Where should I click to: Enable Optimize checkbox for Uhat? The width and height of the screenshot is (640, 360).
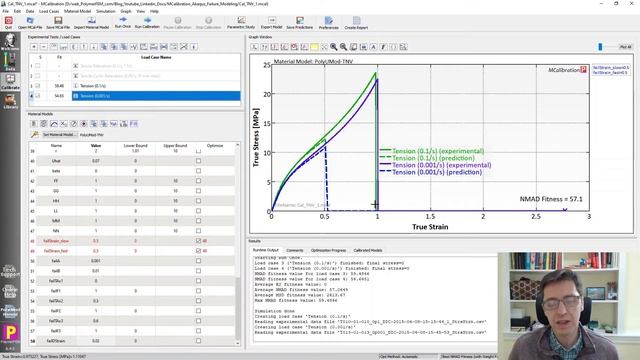198,161
